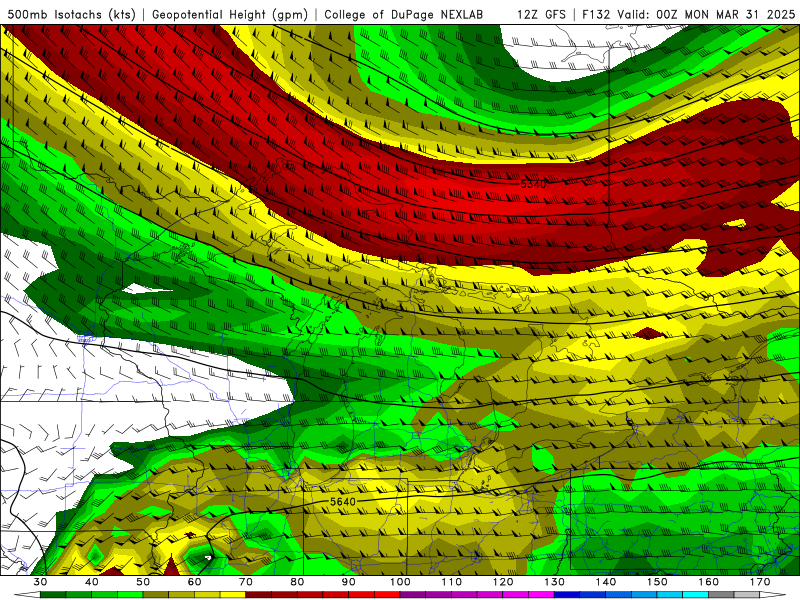This screenshot has height=600, width=800.
Task: Click the 5640 height contour label
Action: [x=343, y=502]
